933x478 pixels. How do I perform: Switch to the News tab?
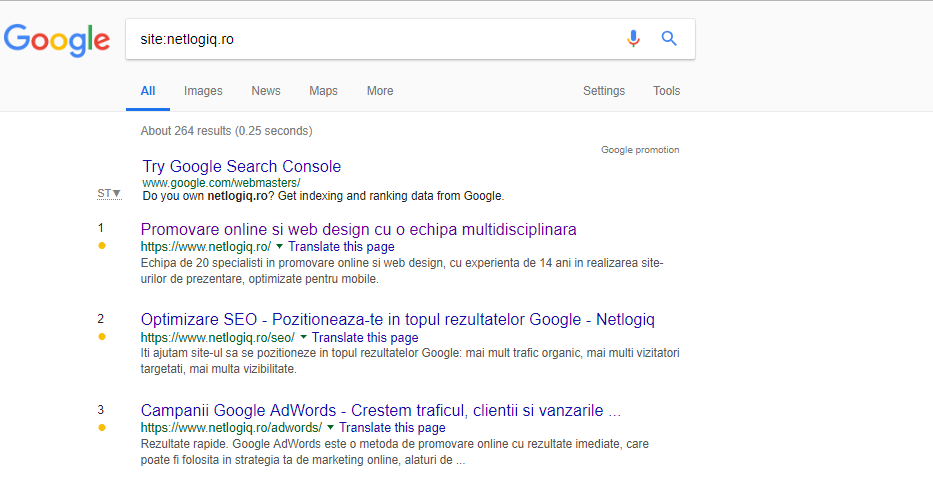pyautogui.click(x=265, y=91)
